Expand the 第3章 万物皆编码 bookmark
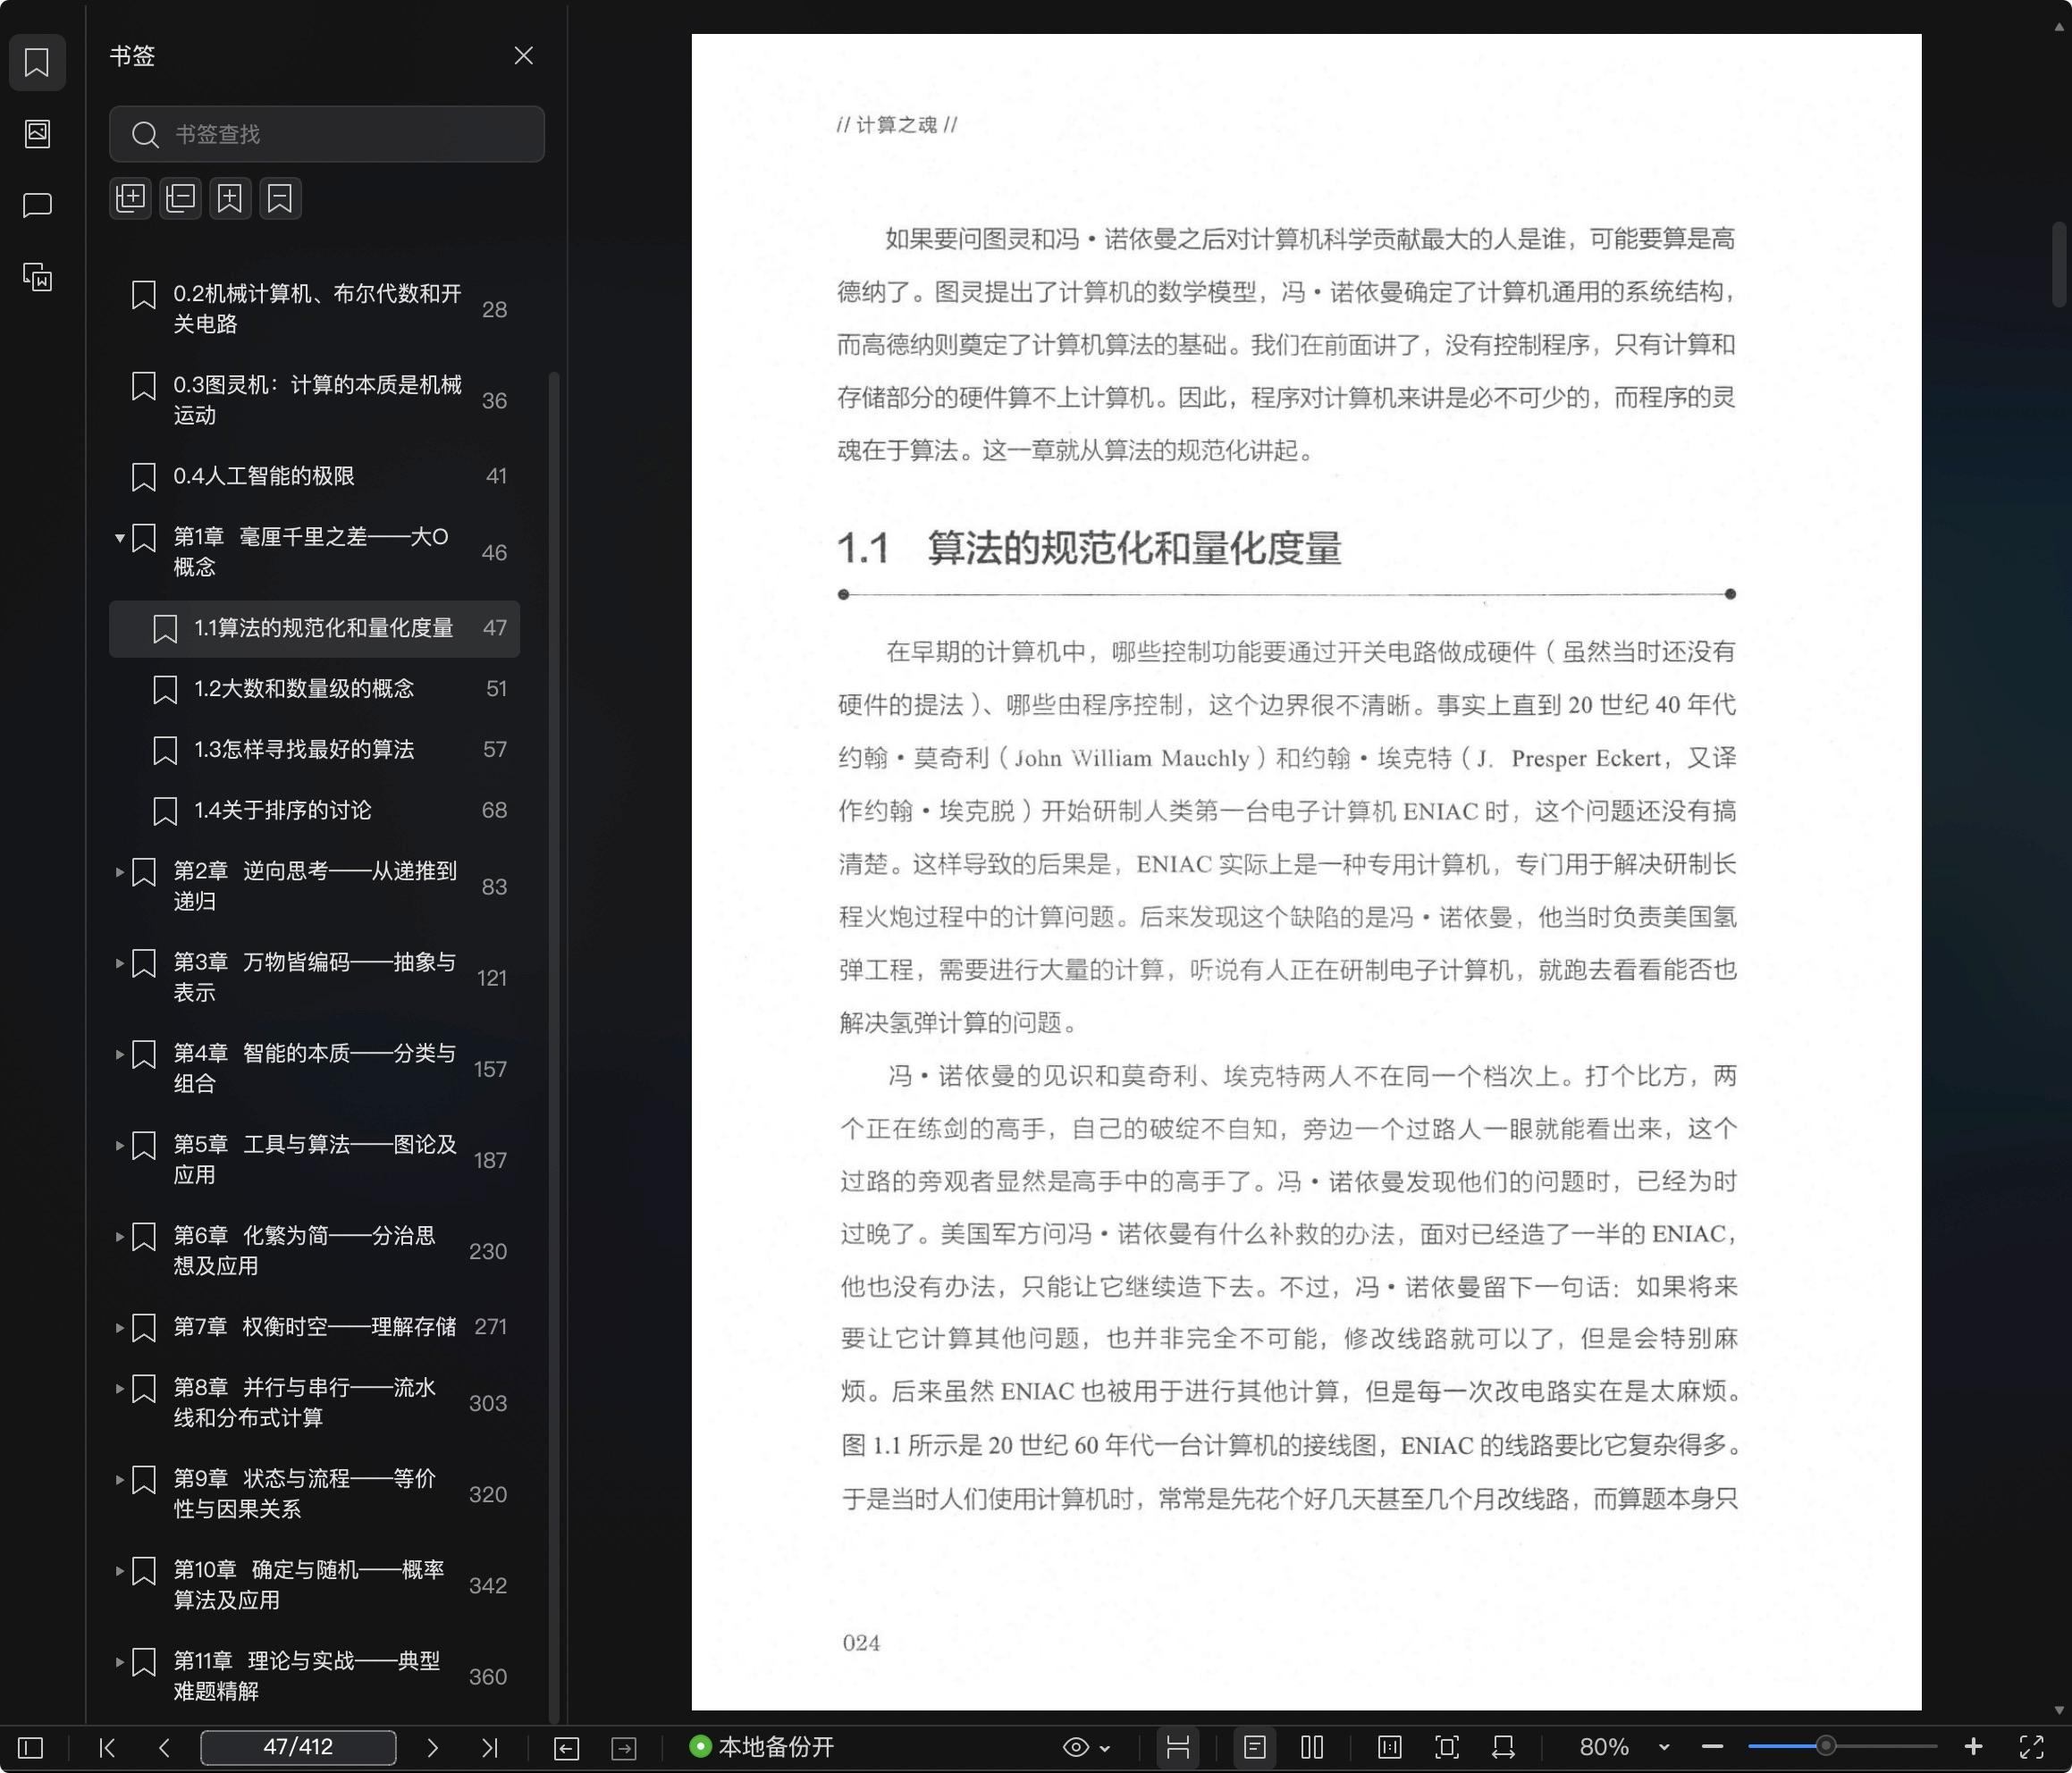2072x1773 pixels. pyautogui.click(x=119, y=963)
